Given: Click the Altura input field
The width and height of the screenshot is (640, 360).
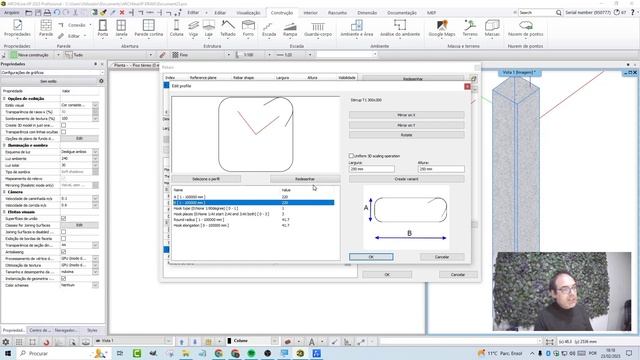Looking at the screenshot, I should pyautogui.click(x=441, y=169).
